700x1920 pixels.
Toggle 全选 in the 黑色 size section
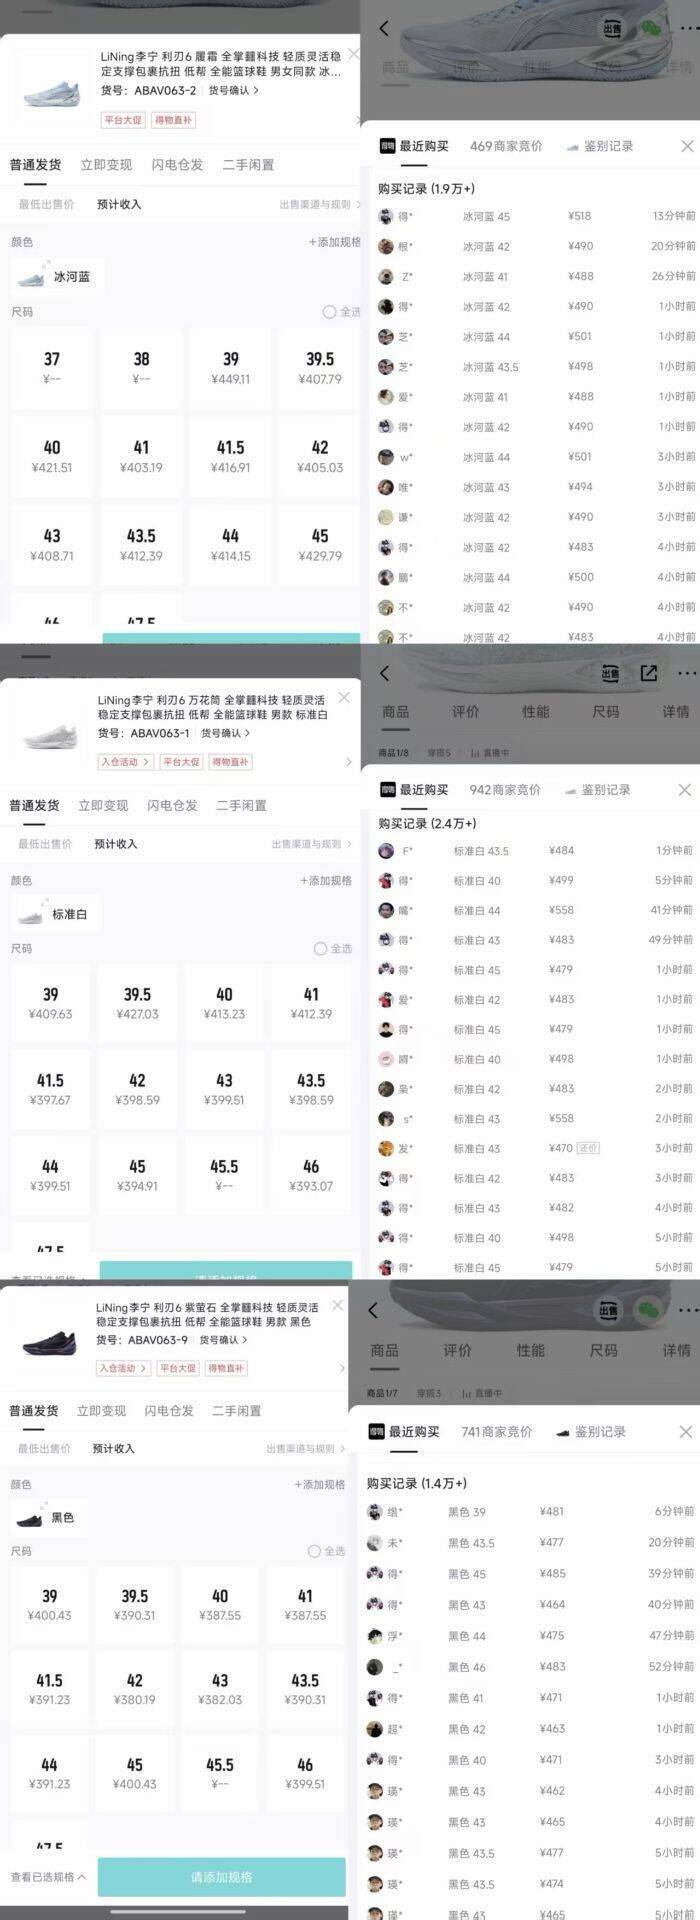327,1551
